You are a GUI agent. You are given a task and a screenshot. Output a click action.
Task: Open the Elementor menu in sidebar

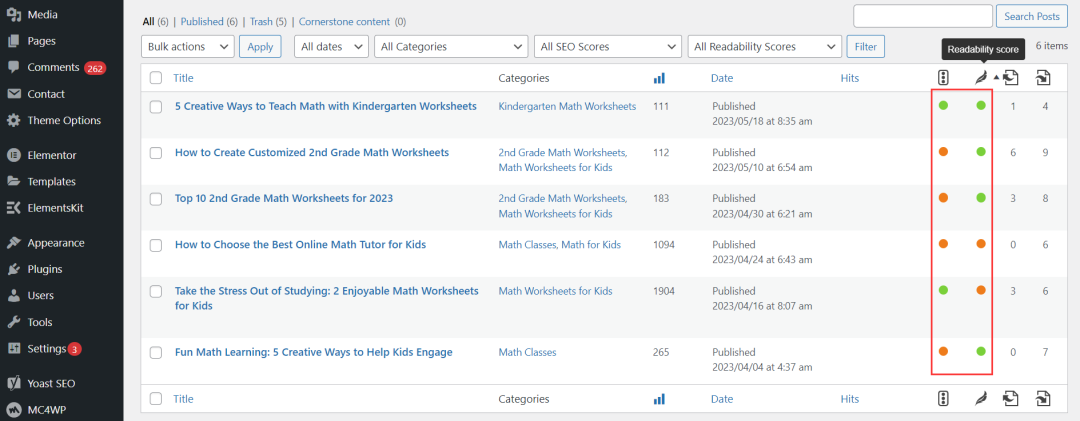(x=52, y=155)
